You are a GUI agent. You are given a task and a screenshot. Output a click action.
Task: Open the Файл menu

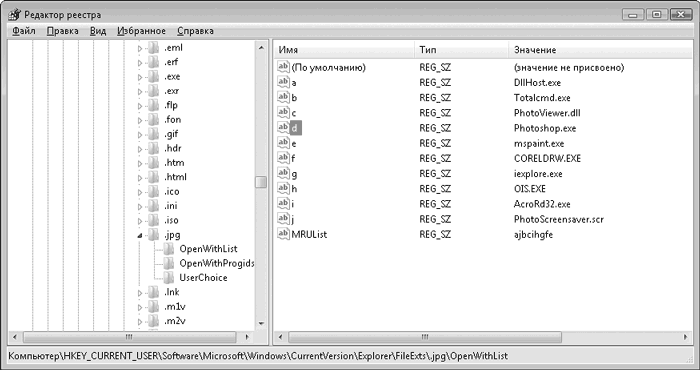tap(24, 31)
